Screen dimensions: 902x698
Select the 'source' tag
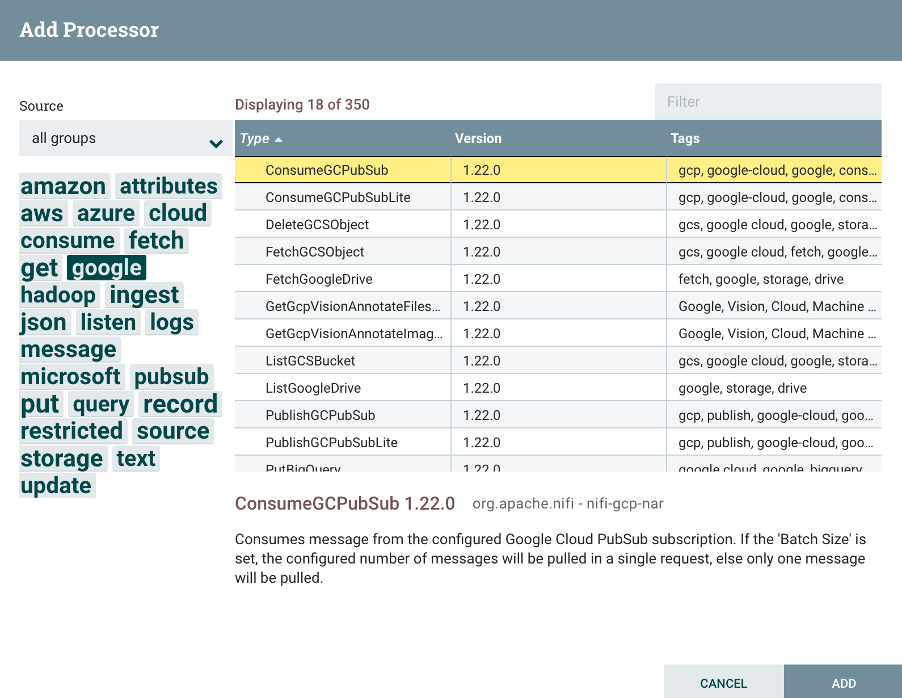[x=173, y=431]
